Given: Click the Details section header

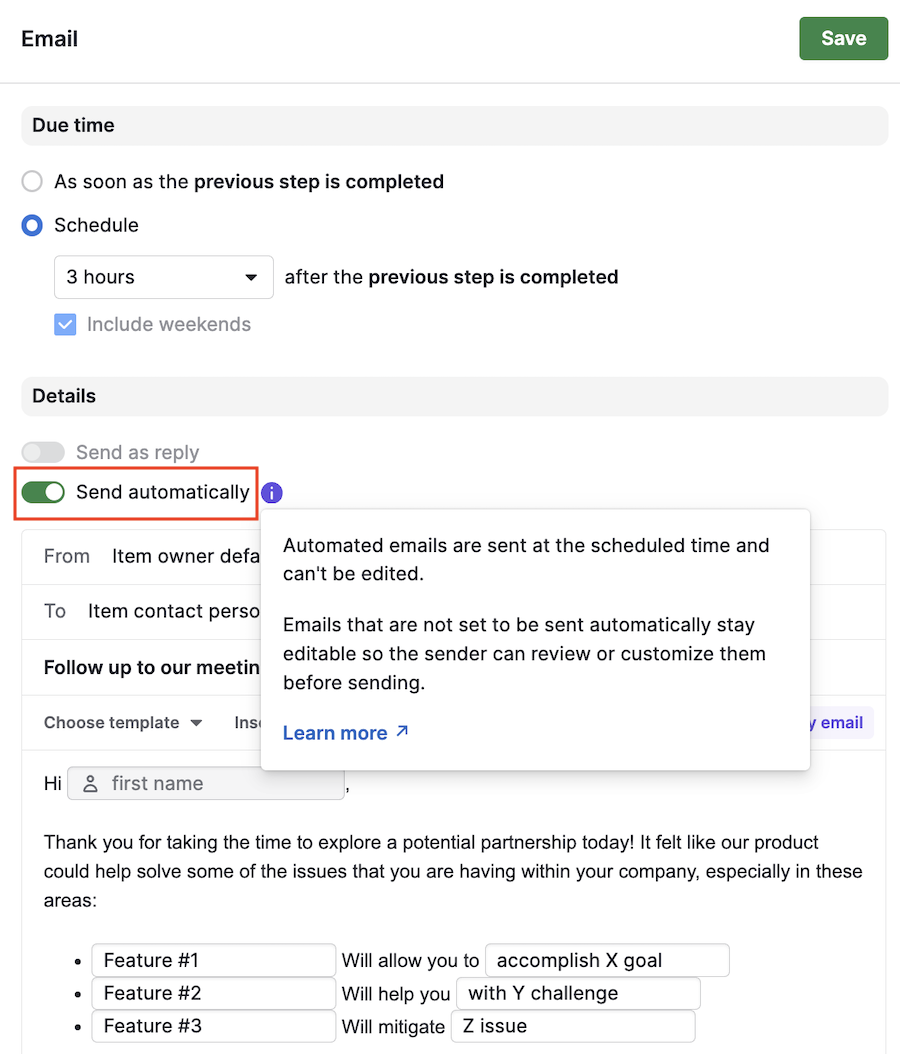Looking at the screenshot, I should (63, 396).
